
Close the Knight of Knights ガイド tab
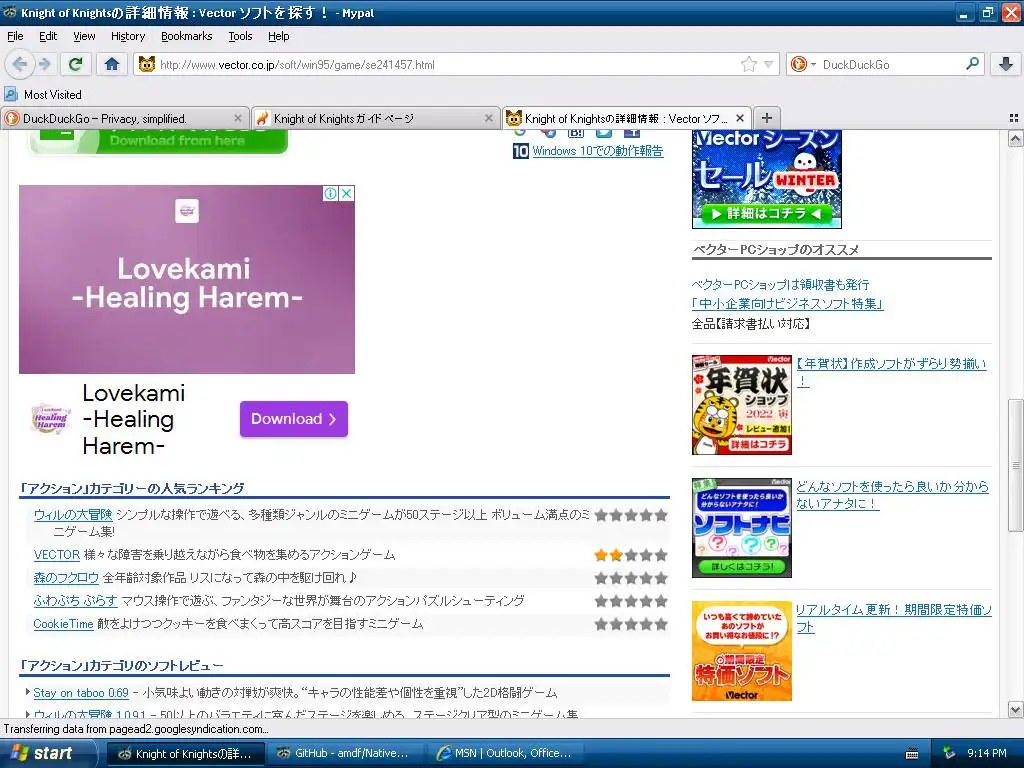pyautogui.click(x=488, y=118)
